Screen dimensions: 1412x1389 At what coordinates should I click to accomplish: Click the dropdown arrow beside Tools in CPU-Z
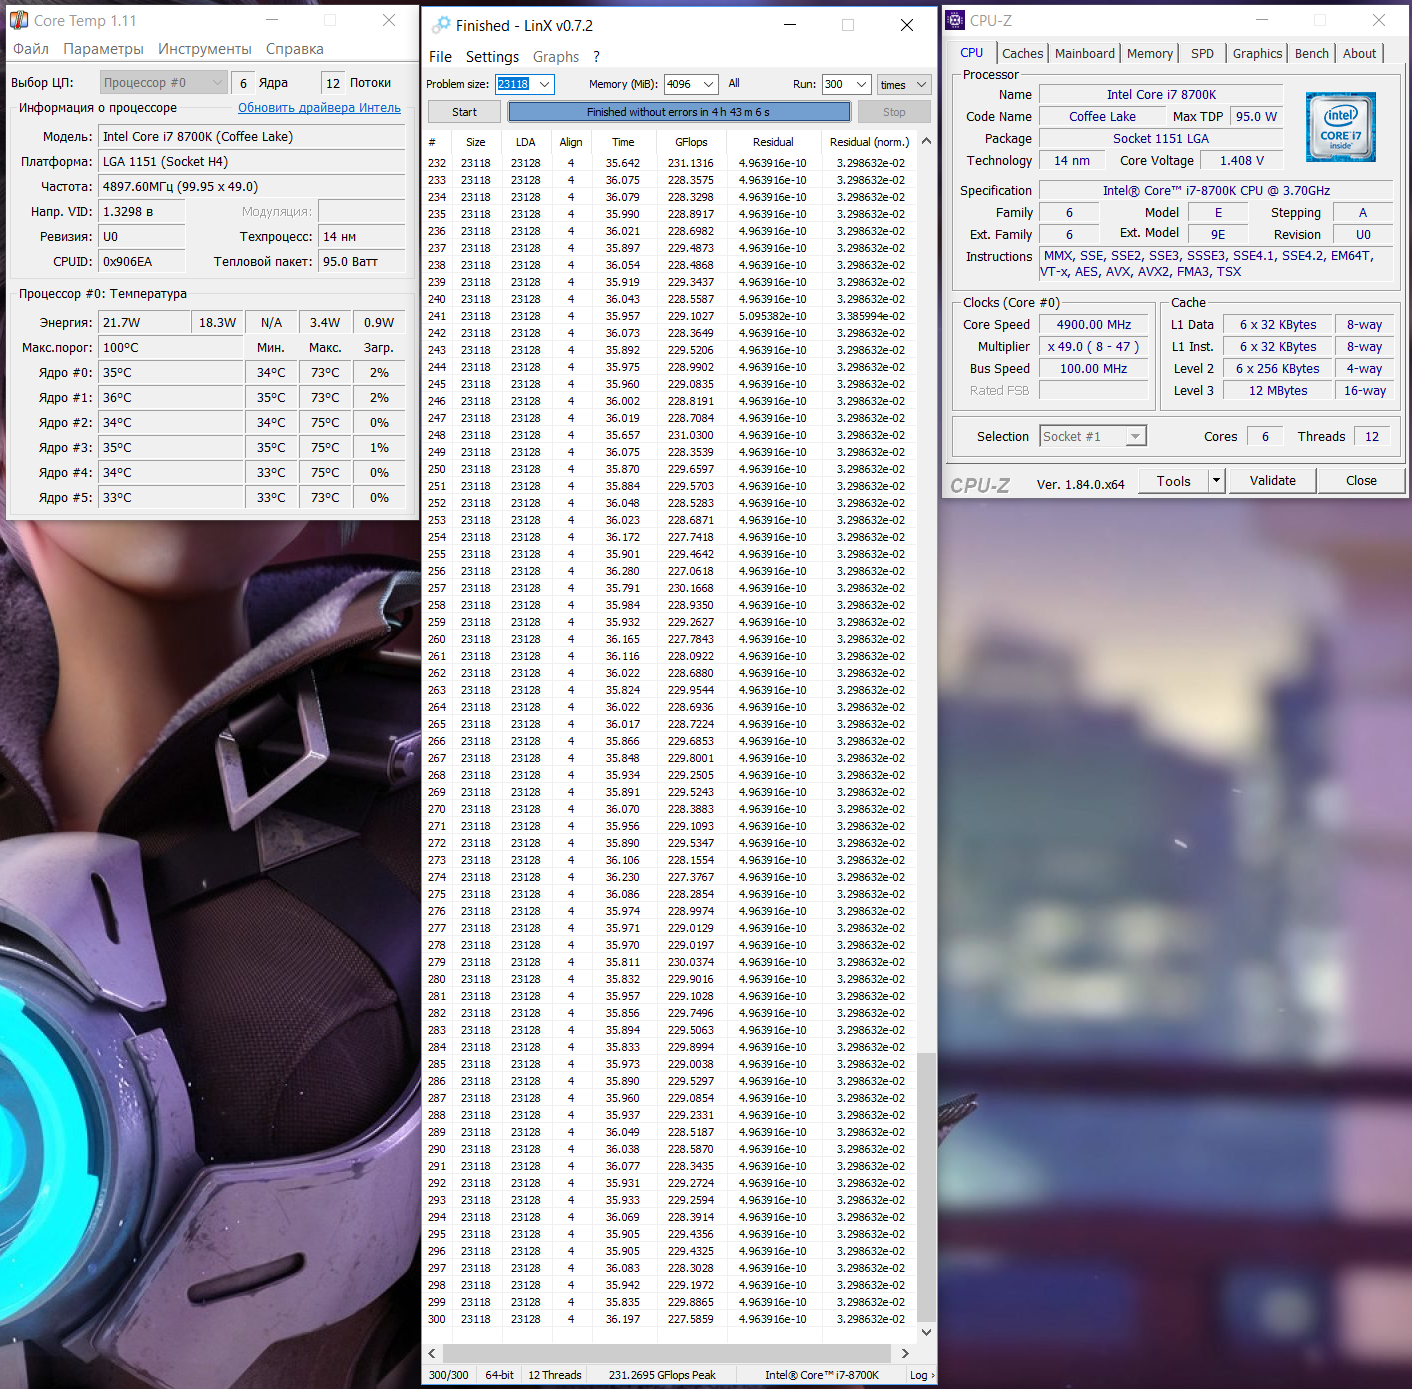(1216, 481)
